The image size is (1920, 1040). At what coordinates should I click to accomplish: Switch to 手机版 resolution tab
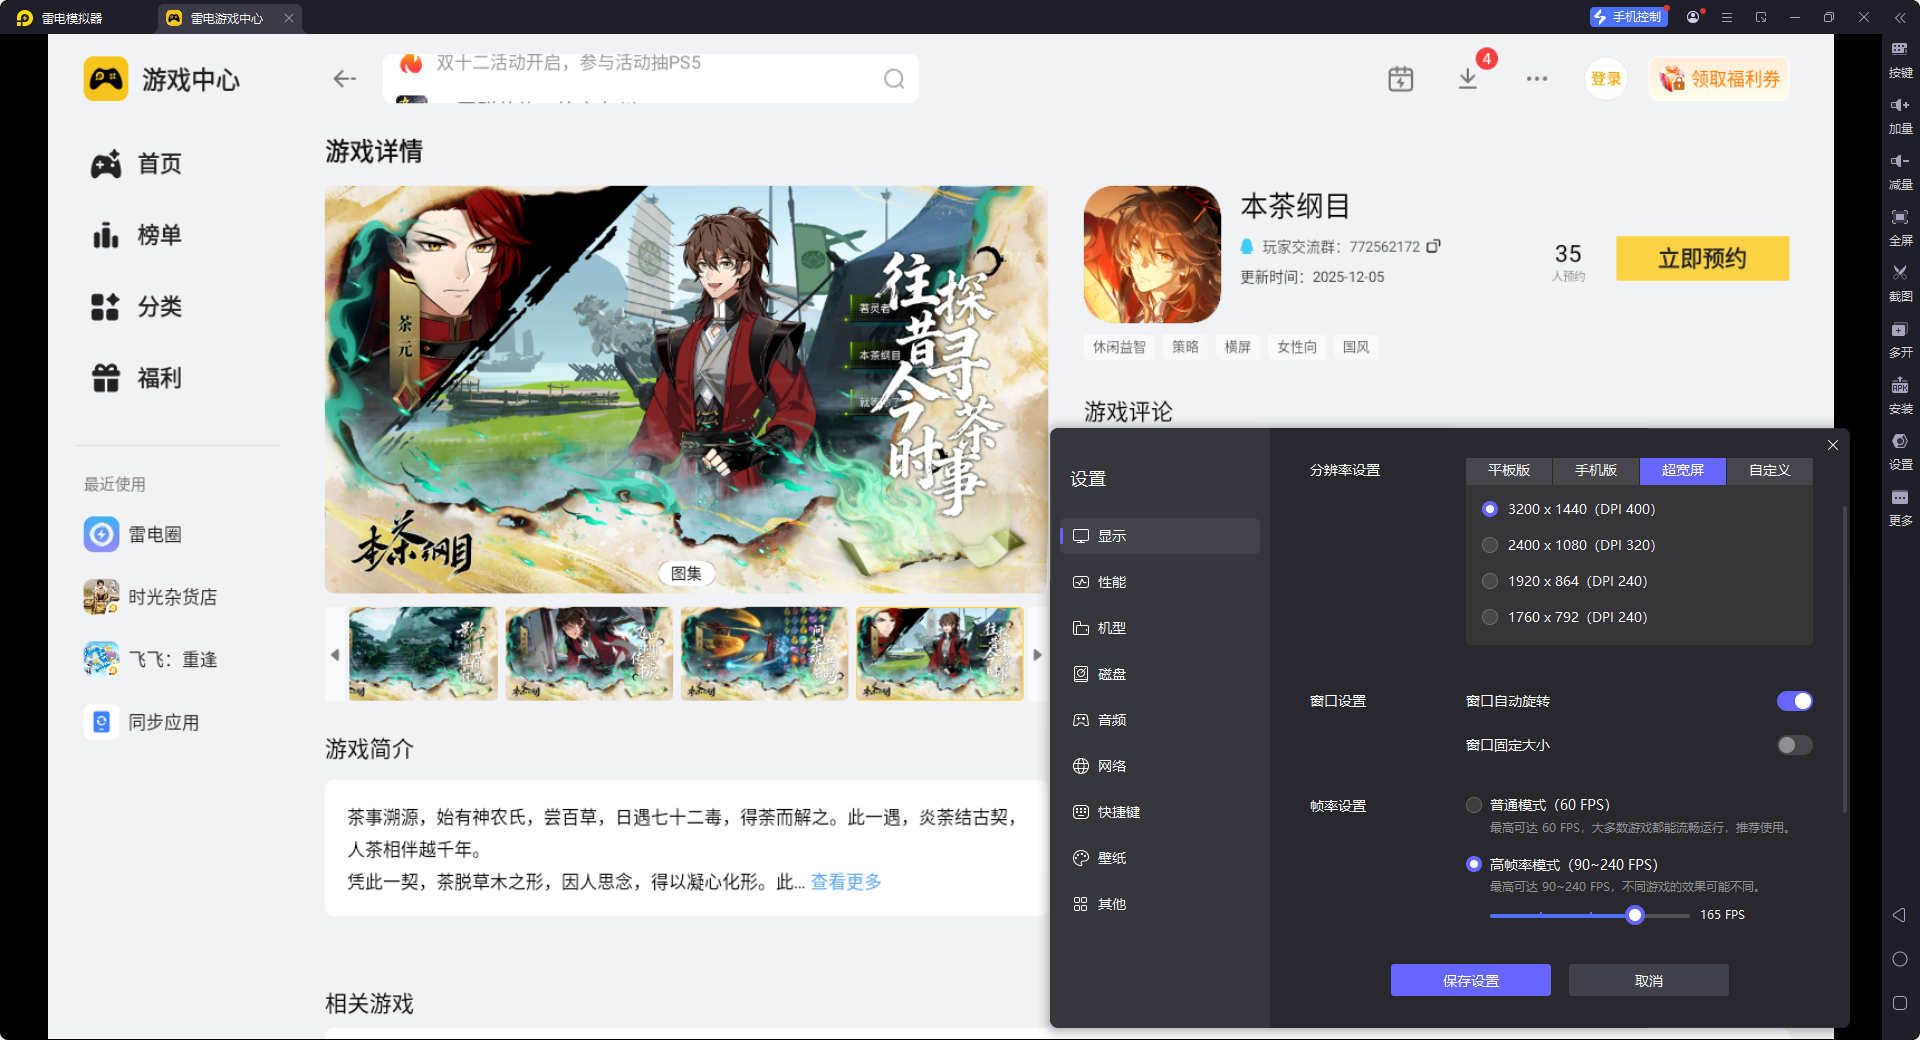pyautogui.click(x=1596, y=470)
